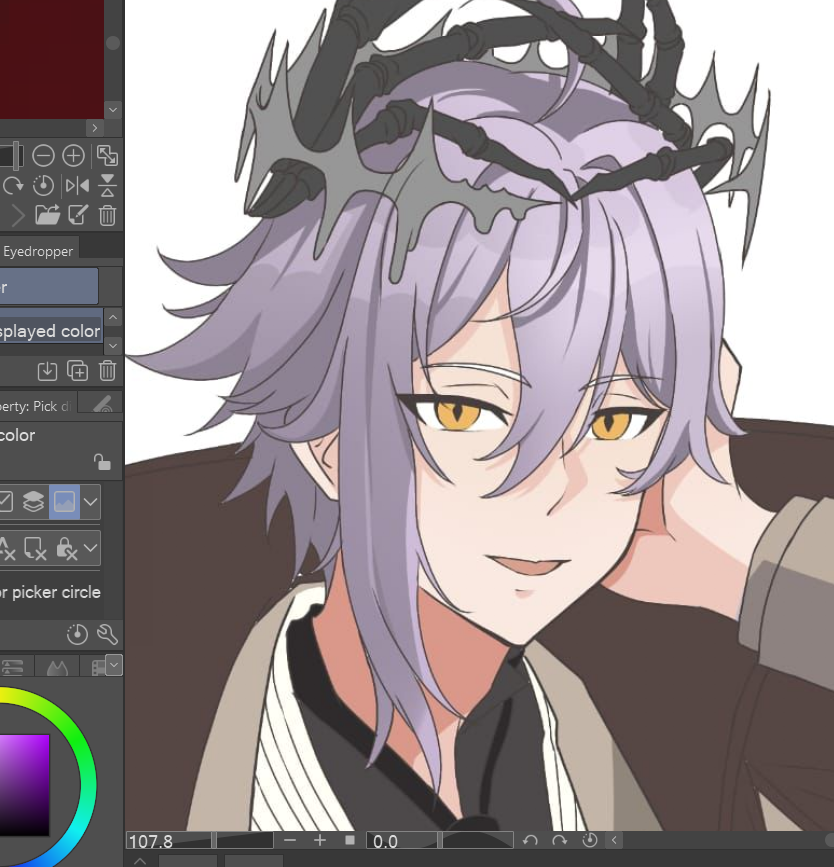The width and height of the screenshot is (834, 867).
Task: Zoom out in the Navigator panel
Action: 43,156
